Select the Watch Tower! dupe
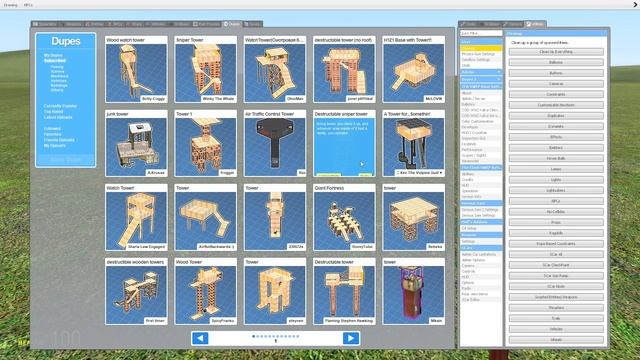640x360 pixels. [136, 217]
